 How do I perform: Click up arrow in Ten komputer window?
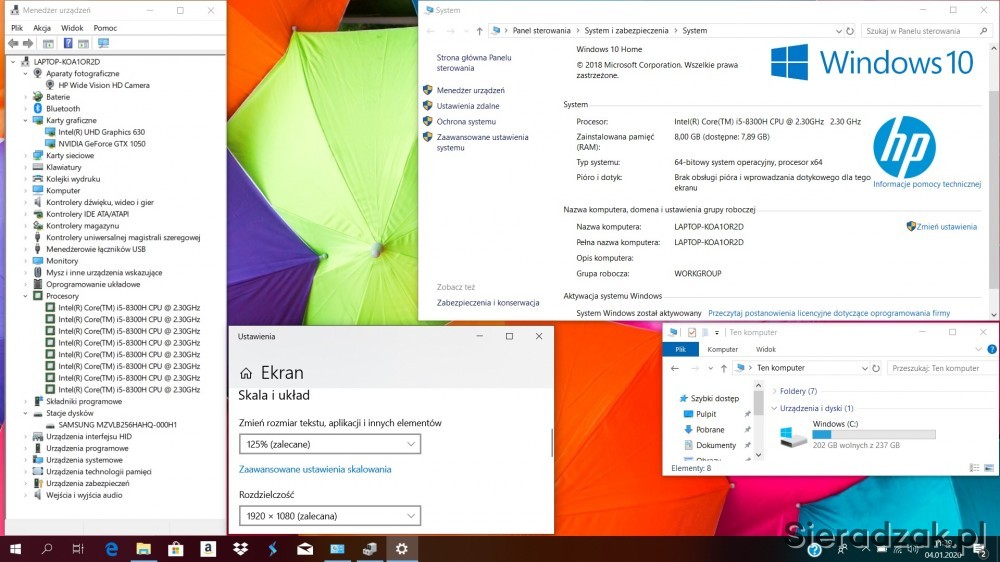[723, 368]
